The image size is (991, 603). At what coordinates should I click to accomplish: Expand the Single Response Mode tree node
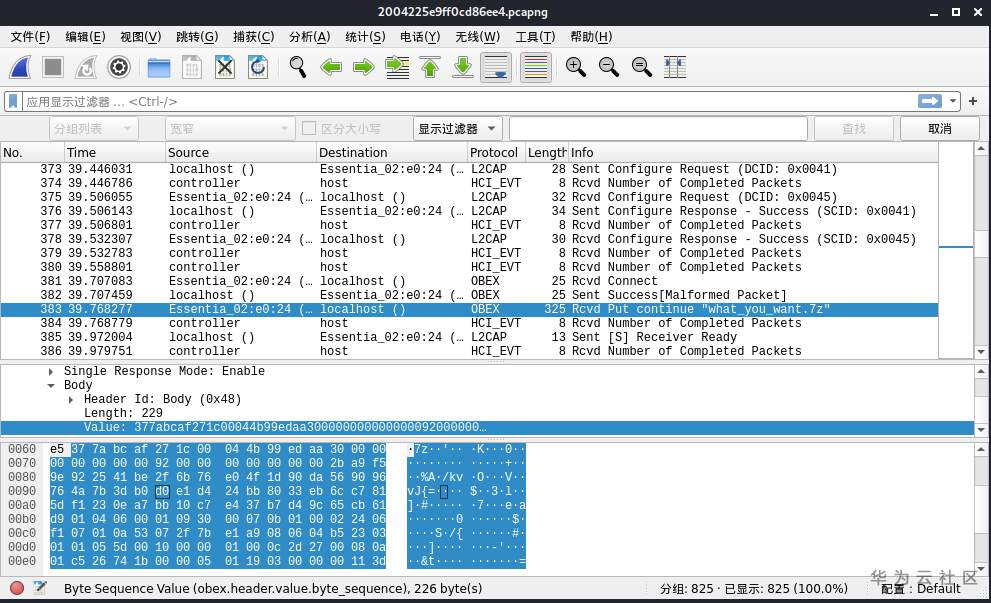51,371
